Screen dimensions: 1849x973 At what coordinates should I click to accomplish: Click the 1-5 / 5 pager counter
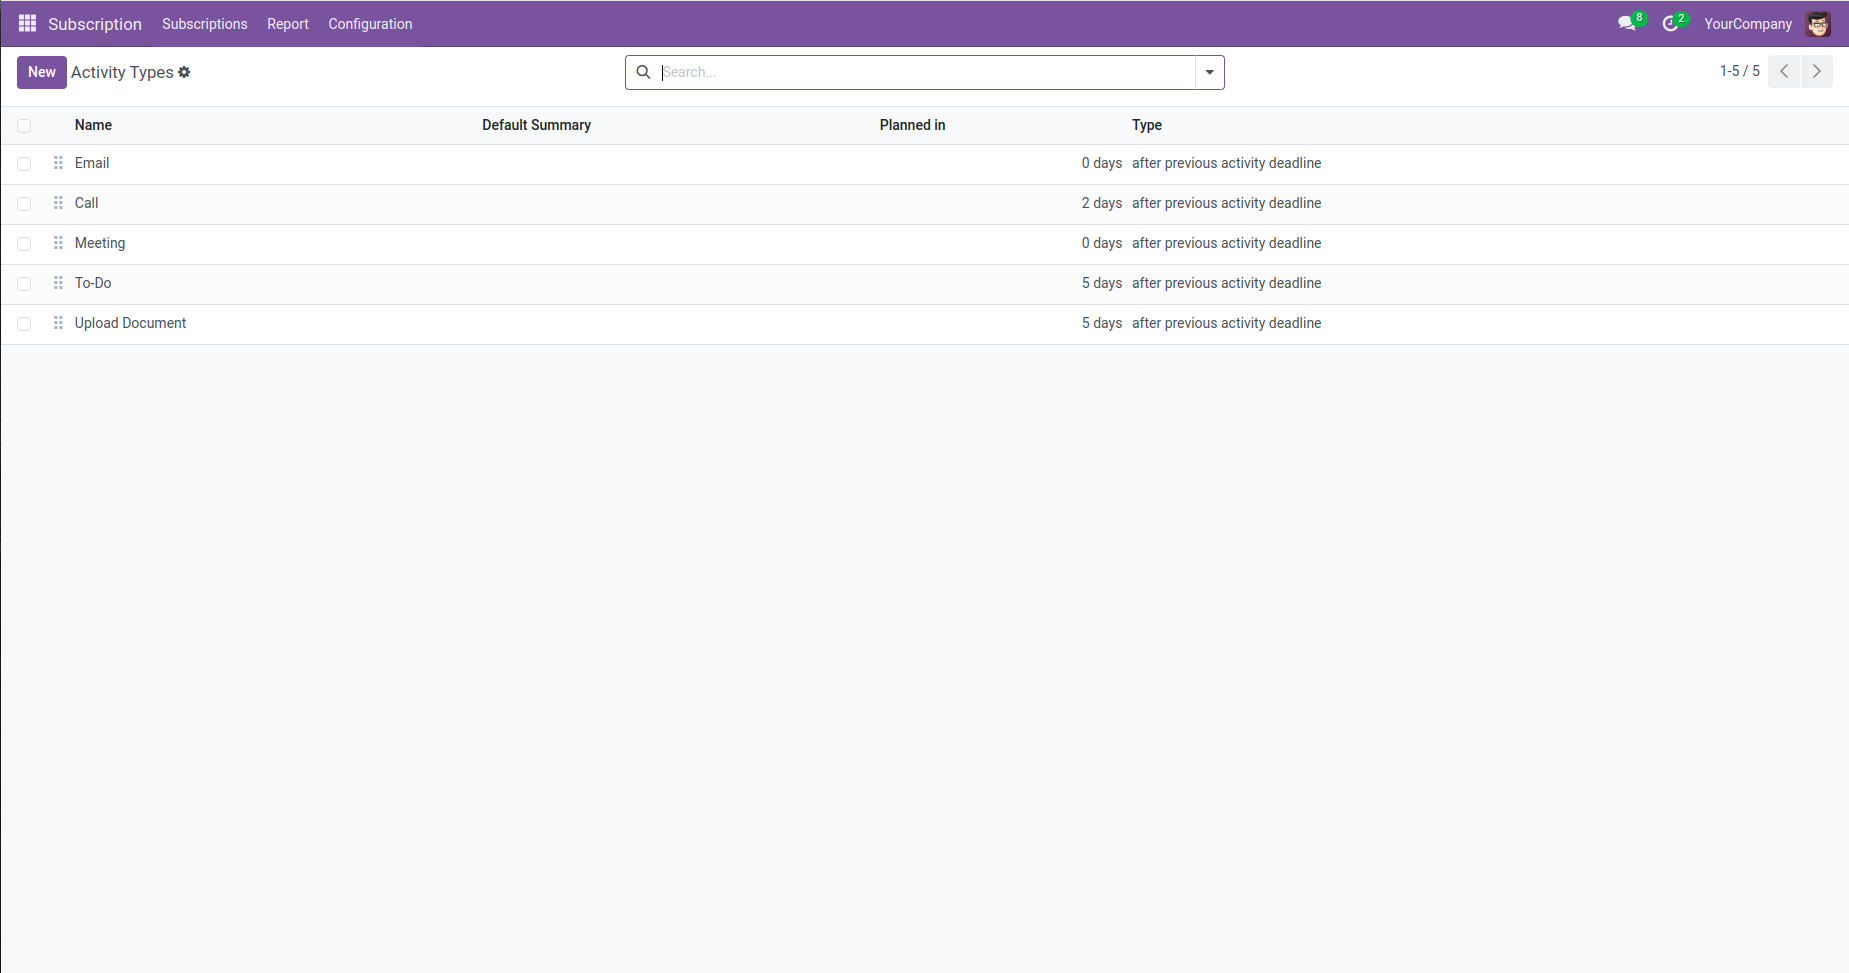point(1739,71)
